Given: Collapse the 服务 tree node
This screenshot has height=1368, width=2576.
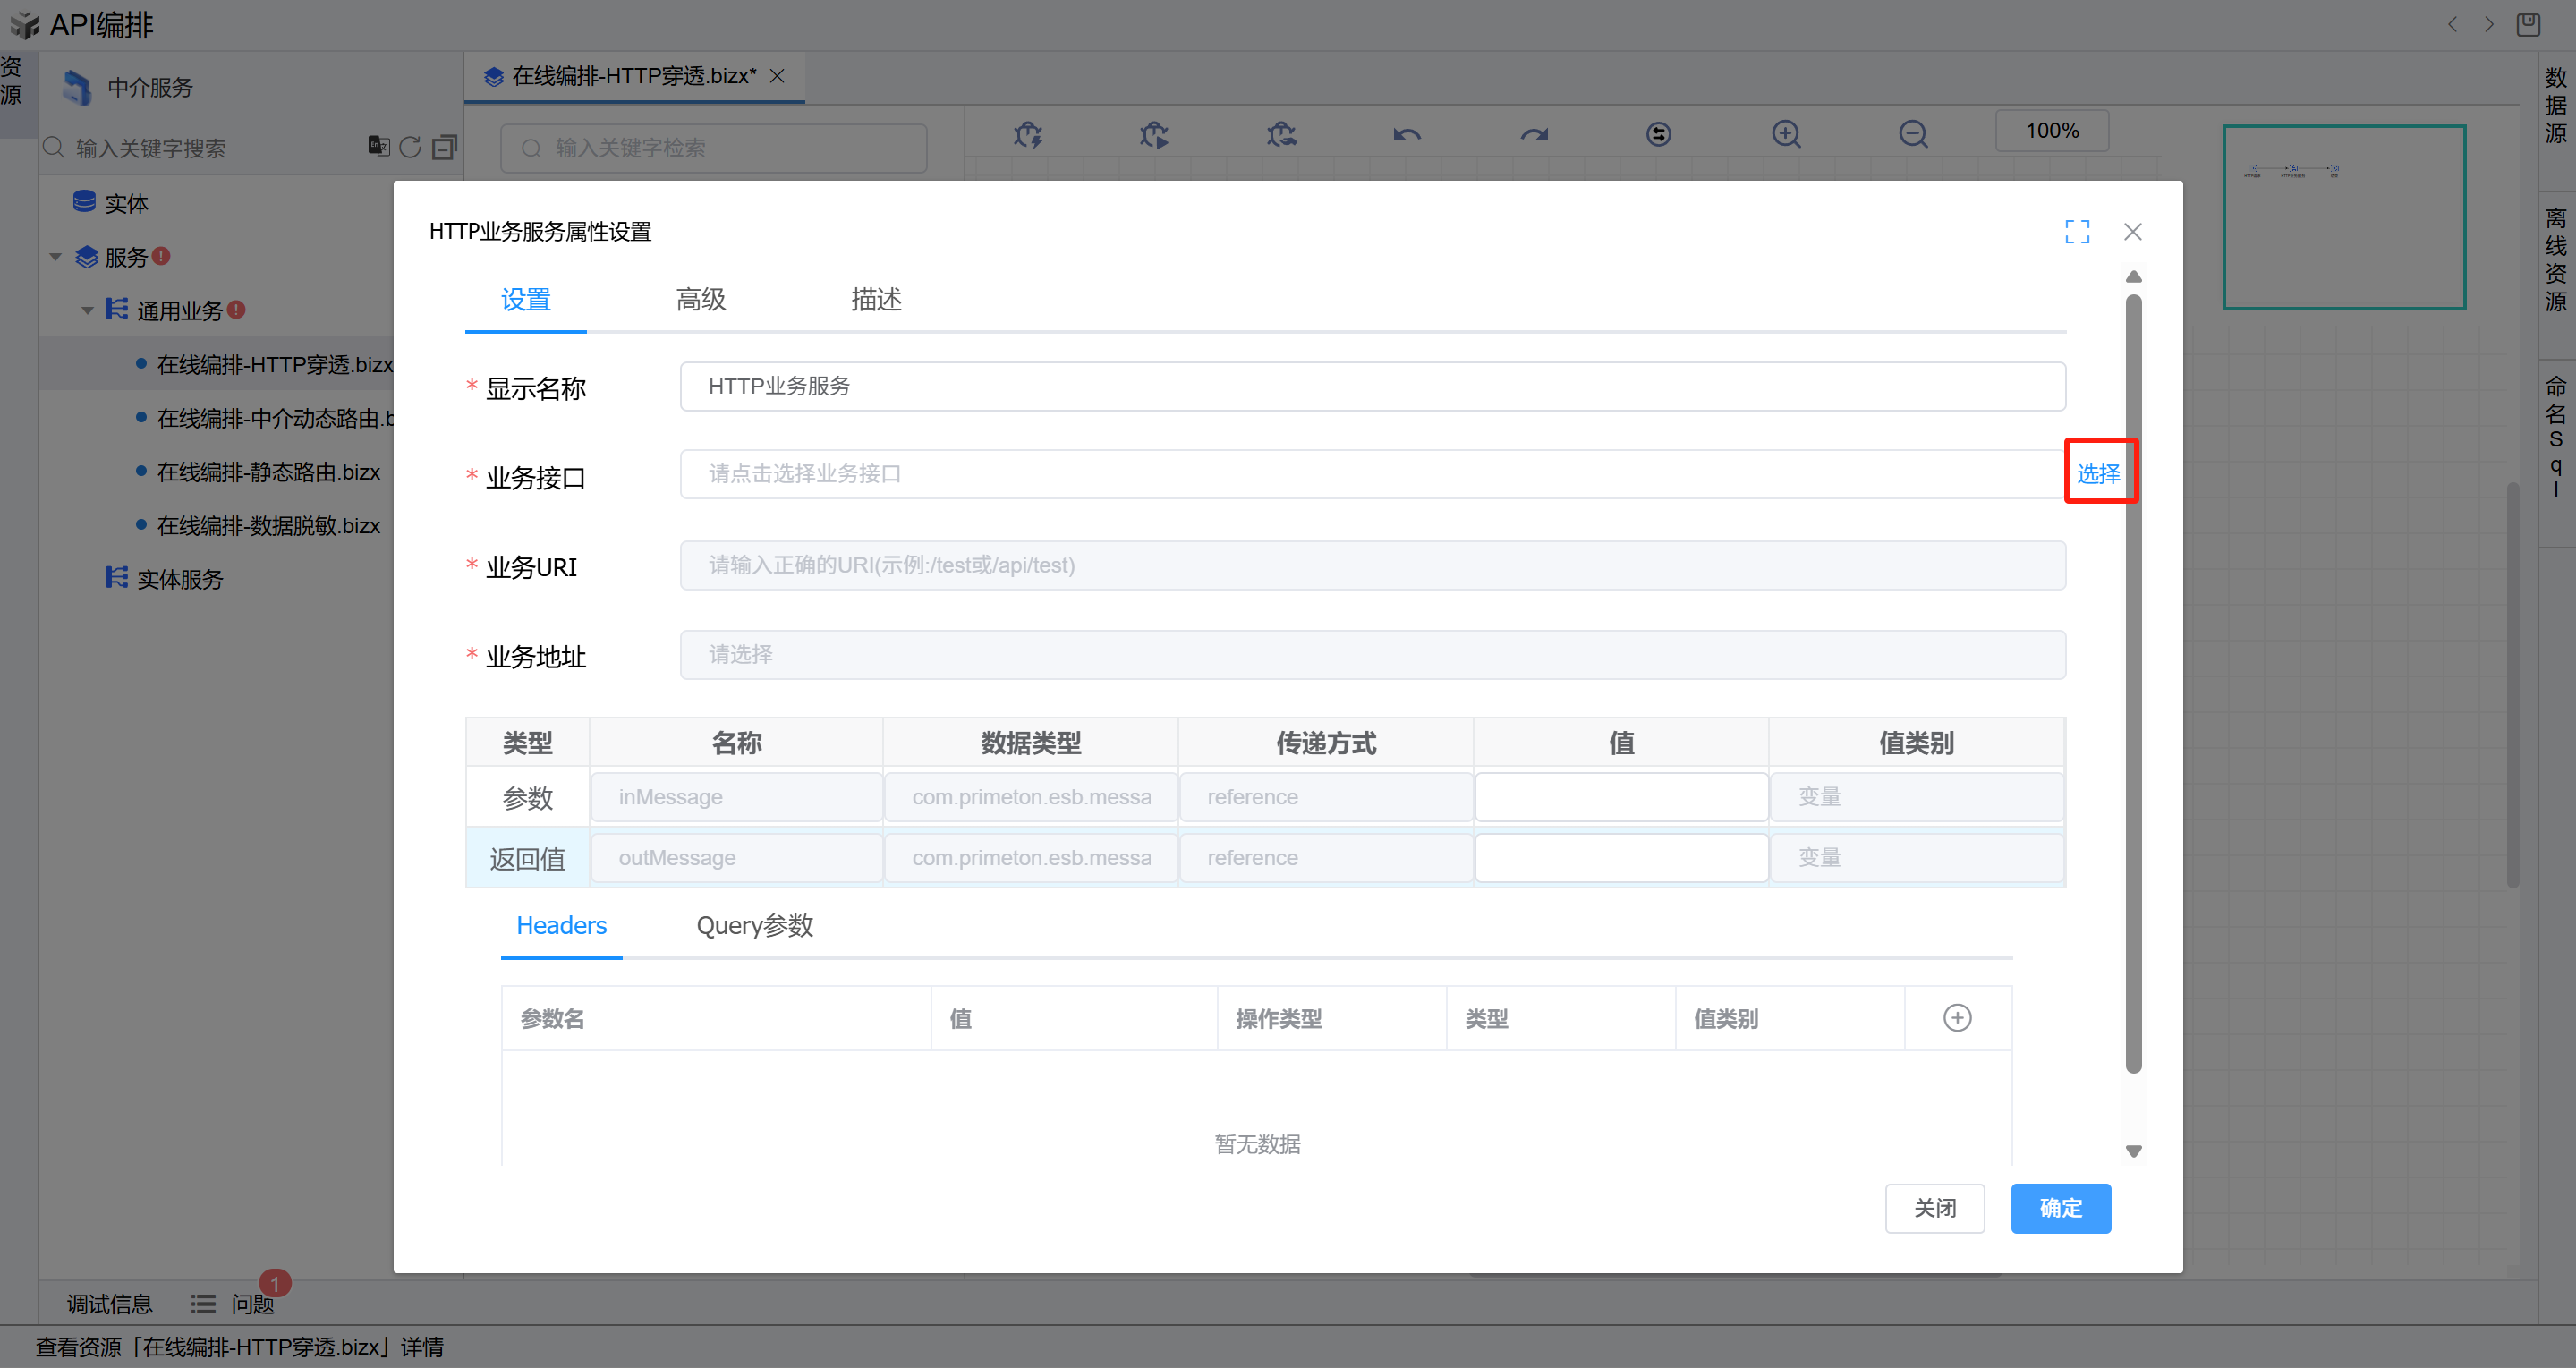Looking at the screenshot, I should point(56,258).
